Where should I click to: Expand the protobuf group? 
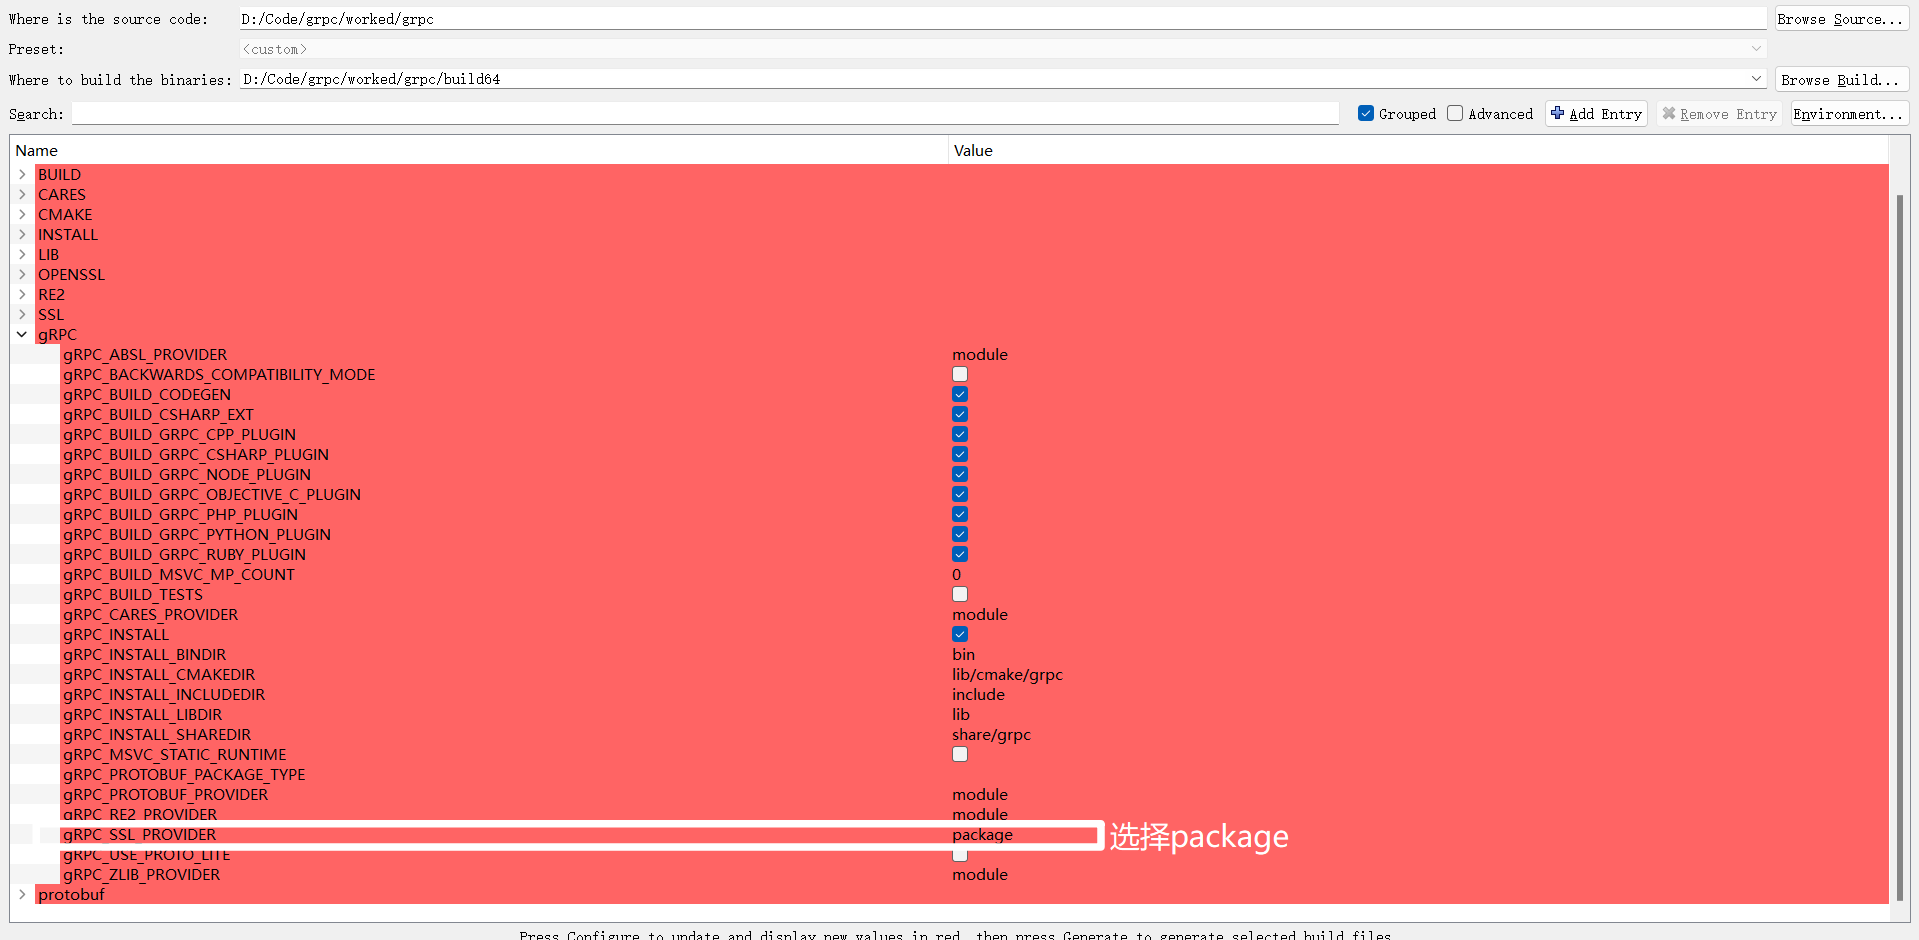tap(22, 895)
